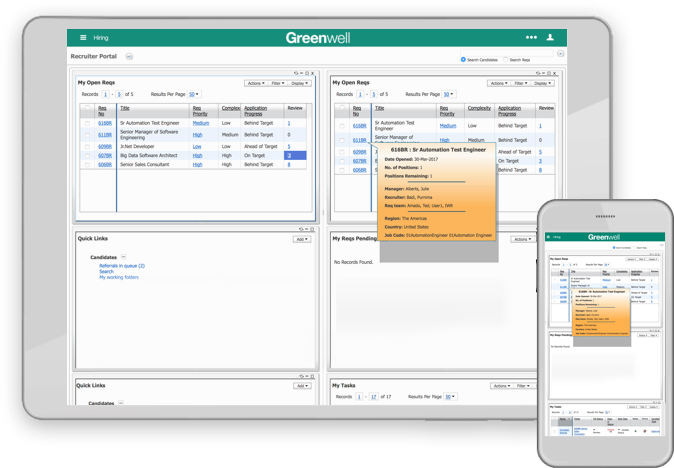Open req 616BR link in left table
The height and width of the screenshot is (468, 674).
[x=105, y=123]
